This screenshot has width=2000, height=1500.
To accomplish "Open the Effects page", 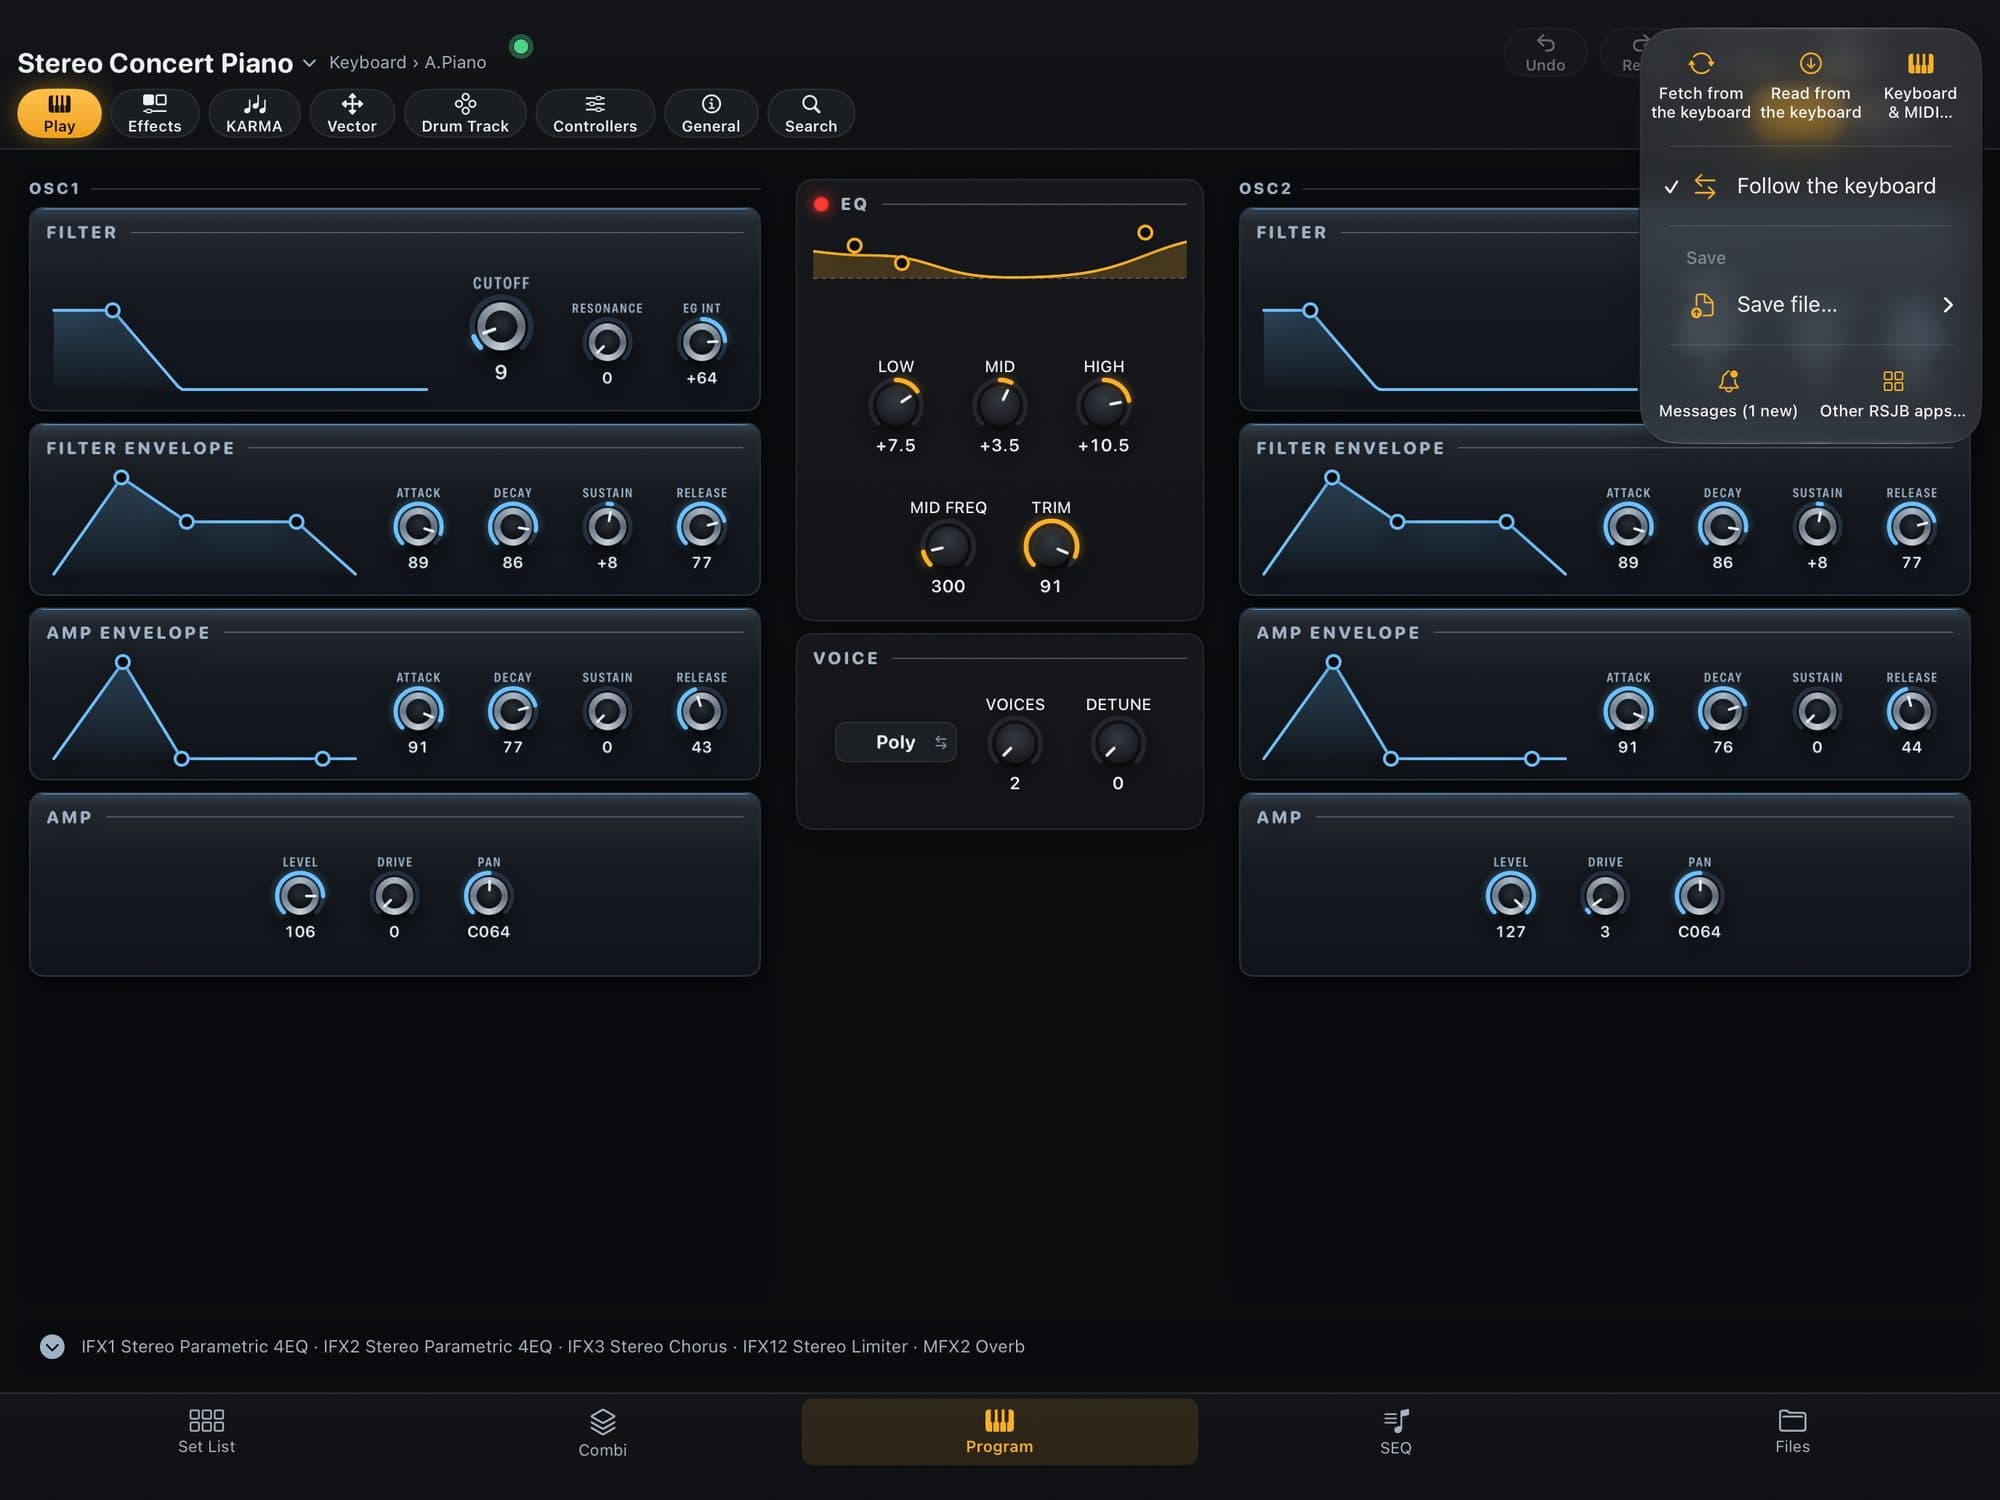I will [x=154, y=113].
